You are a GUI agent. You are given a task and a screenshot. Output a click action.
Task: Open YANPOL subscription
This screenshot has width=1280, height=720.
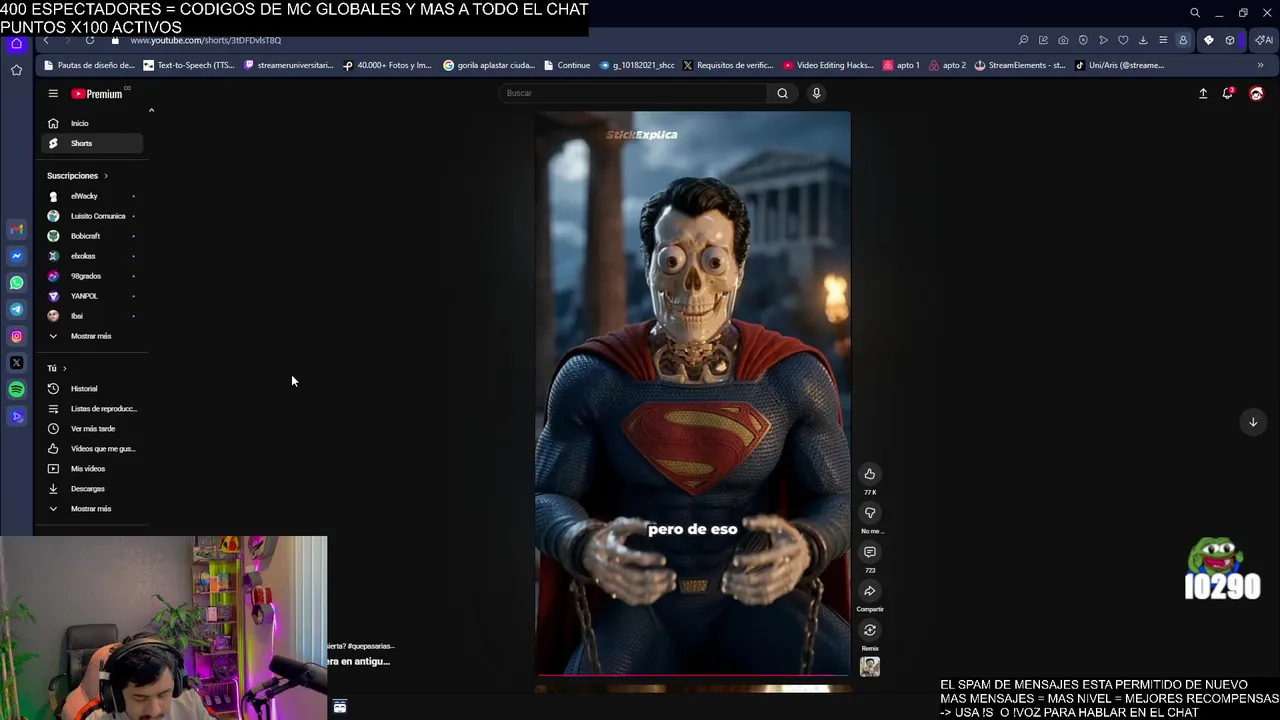(x=92, y=296)
